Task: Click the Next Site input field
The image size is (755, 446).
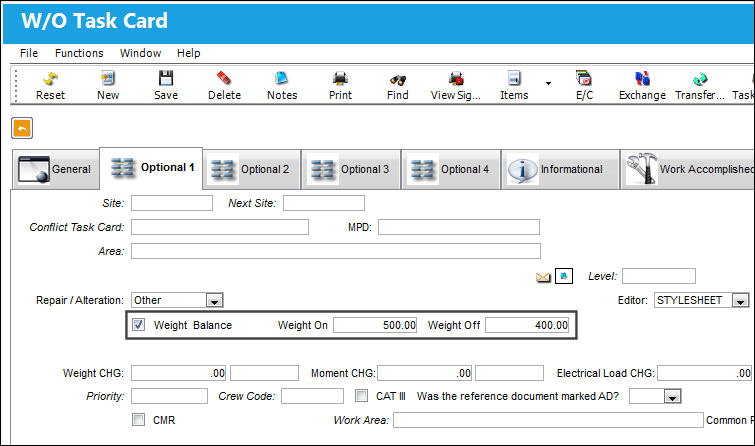Action: coord(324,203)
